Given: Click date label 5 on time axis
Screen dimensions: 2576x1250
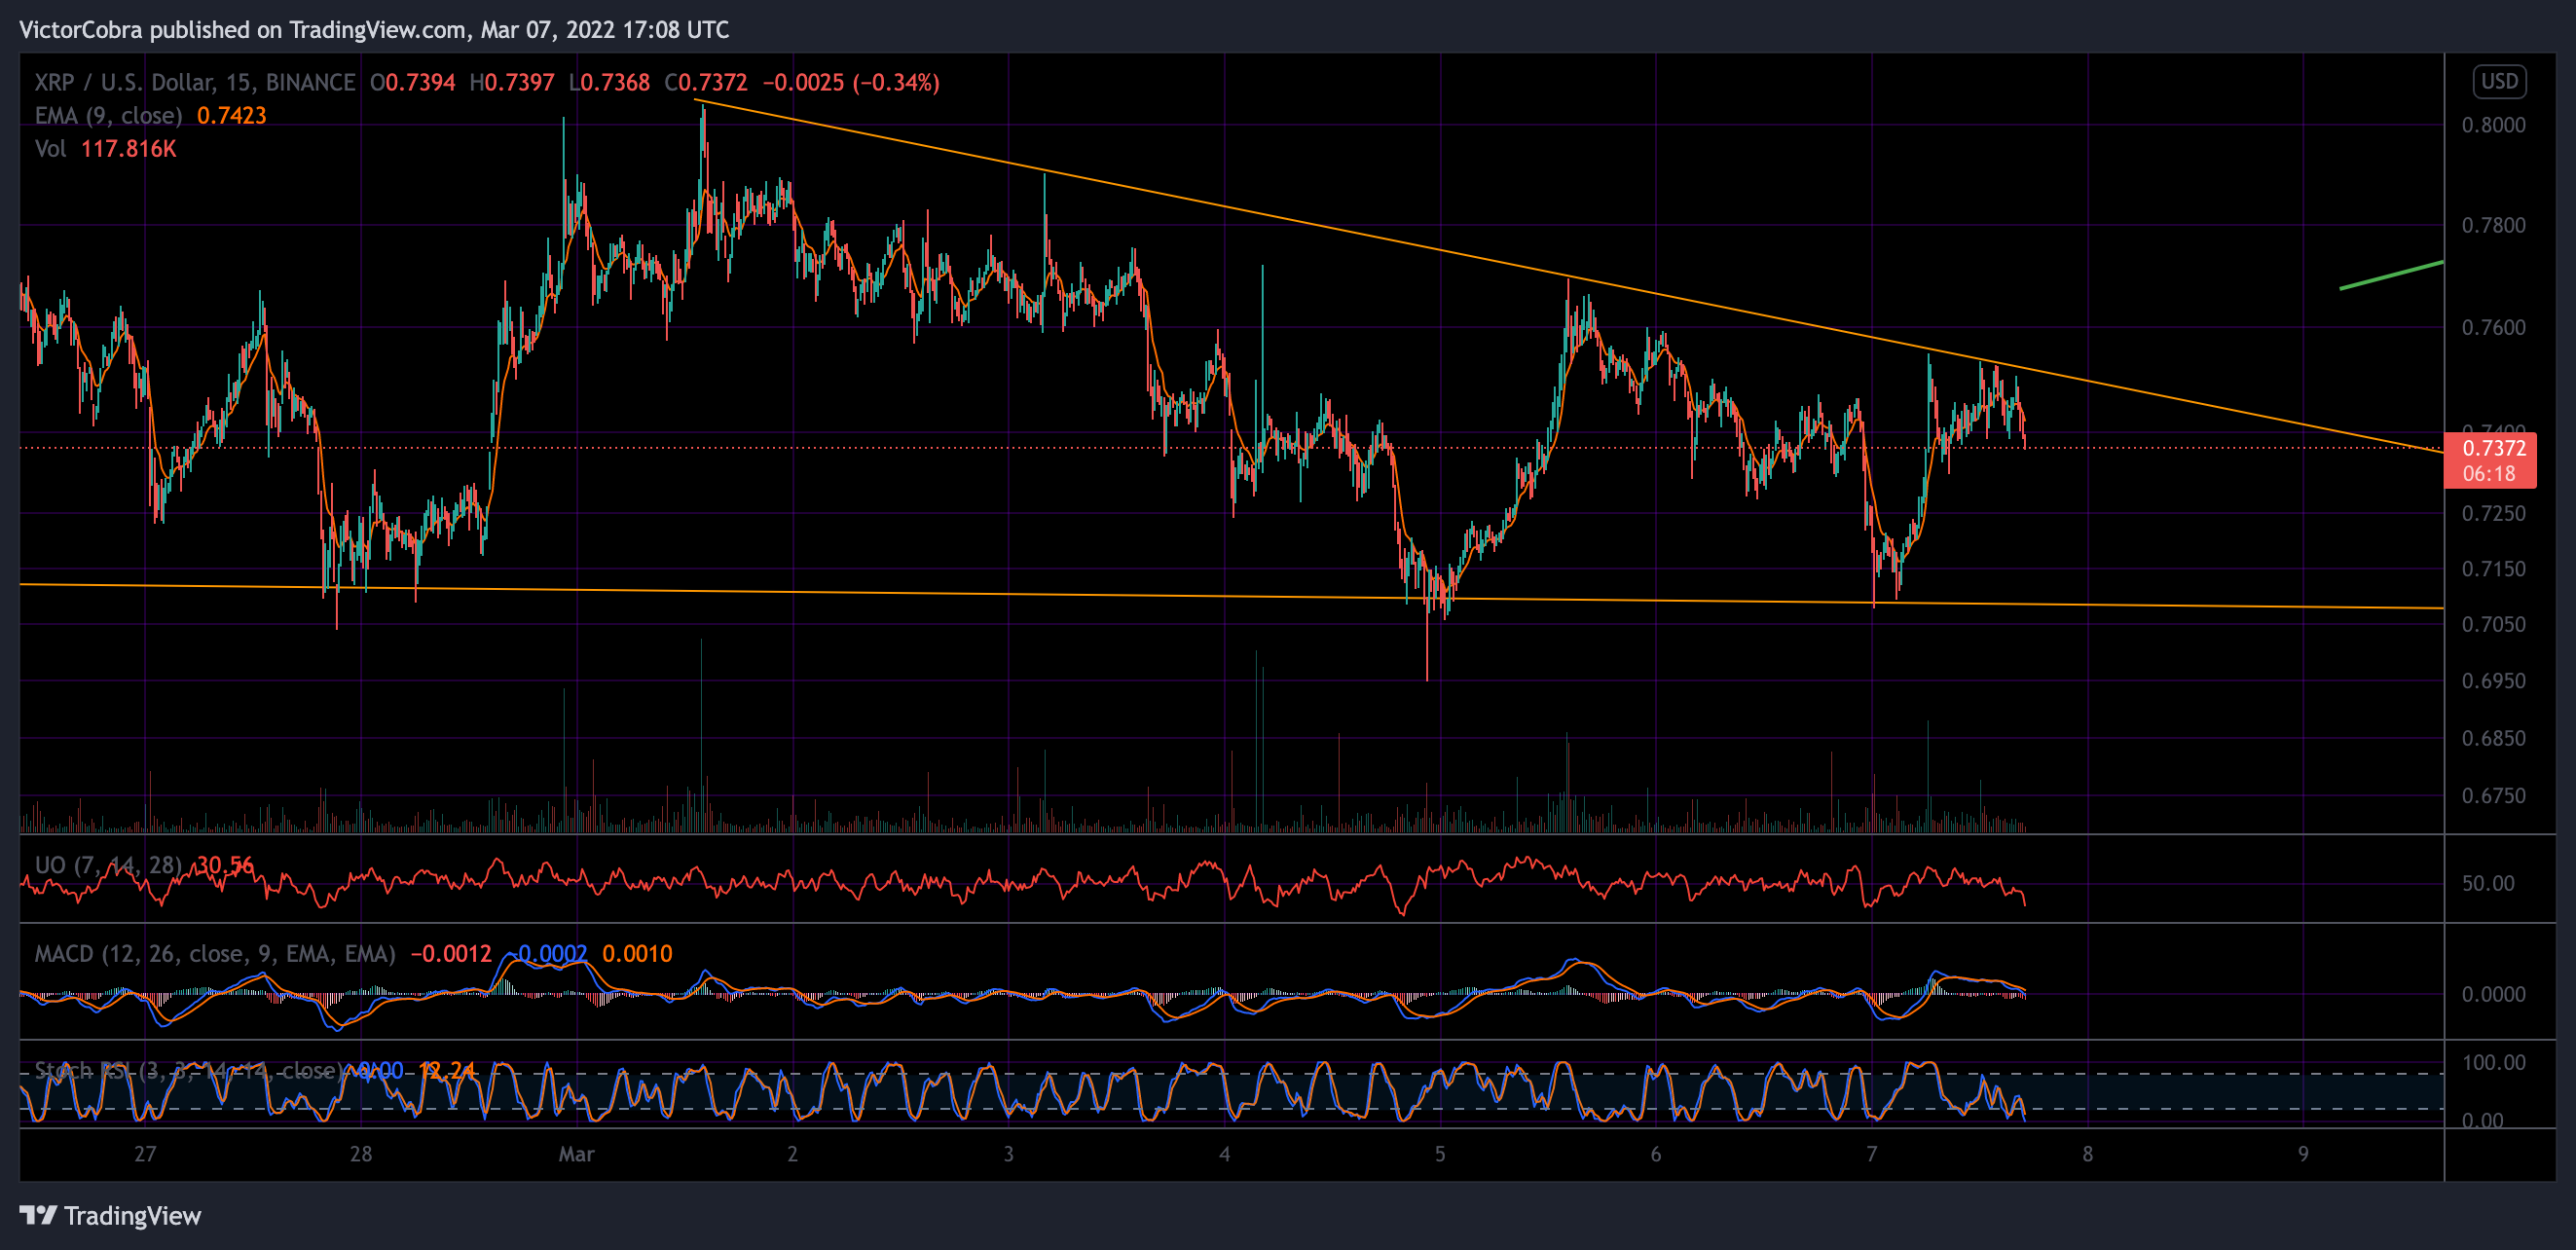Looking at the screenshot, I should click(x=1440, y=1154).
